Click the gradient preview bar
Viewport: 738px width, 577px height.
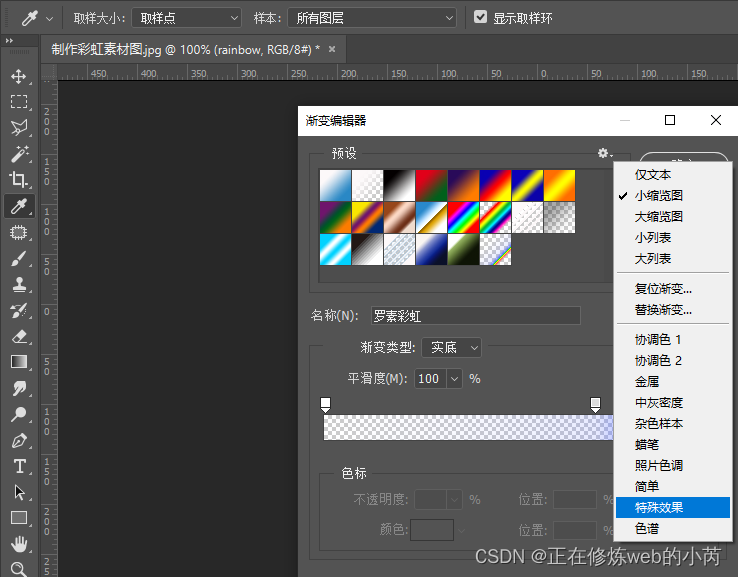[468, 427]
